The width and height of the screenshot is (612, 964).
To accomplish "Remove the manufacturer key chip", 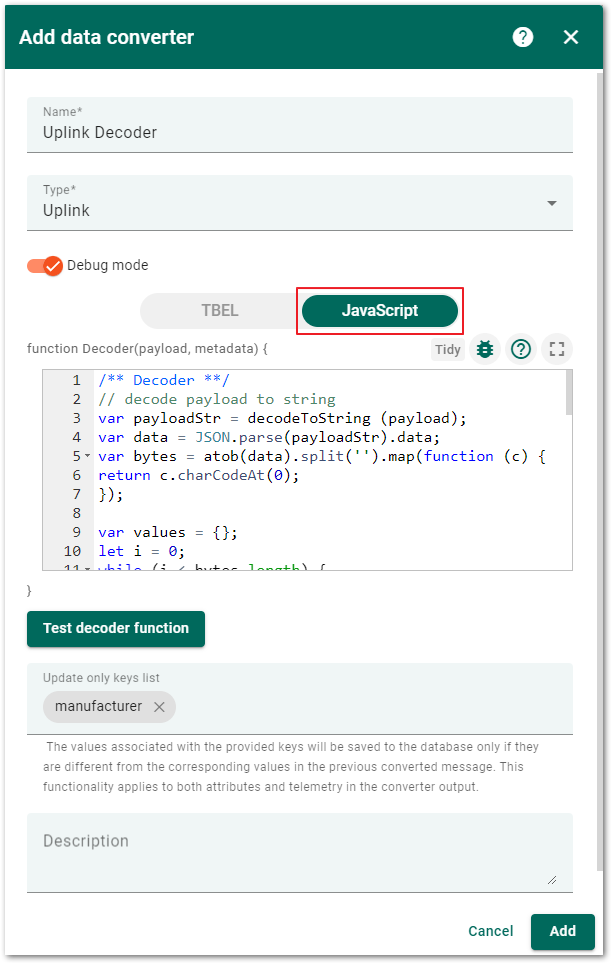I will [x=159, y=707].
